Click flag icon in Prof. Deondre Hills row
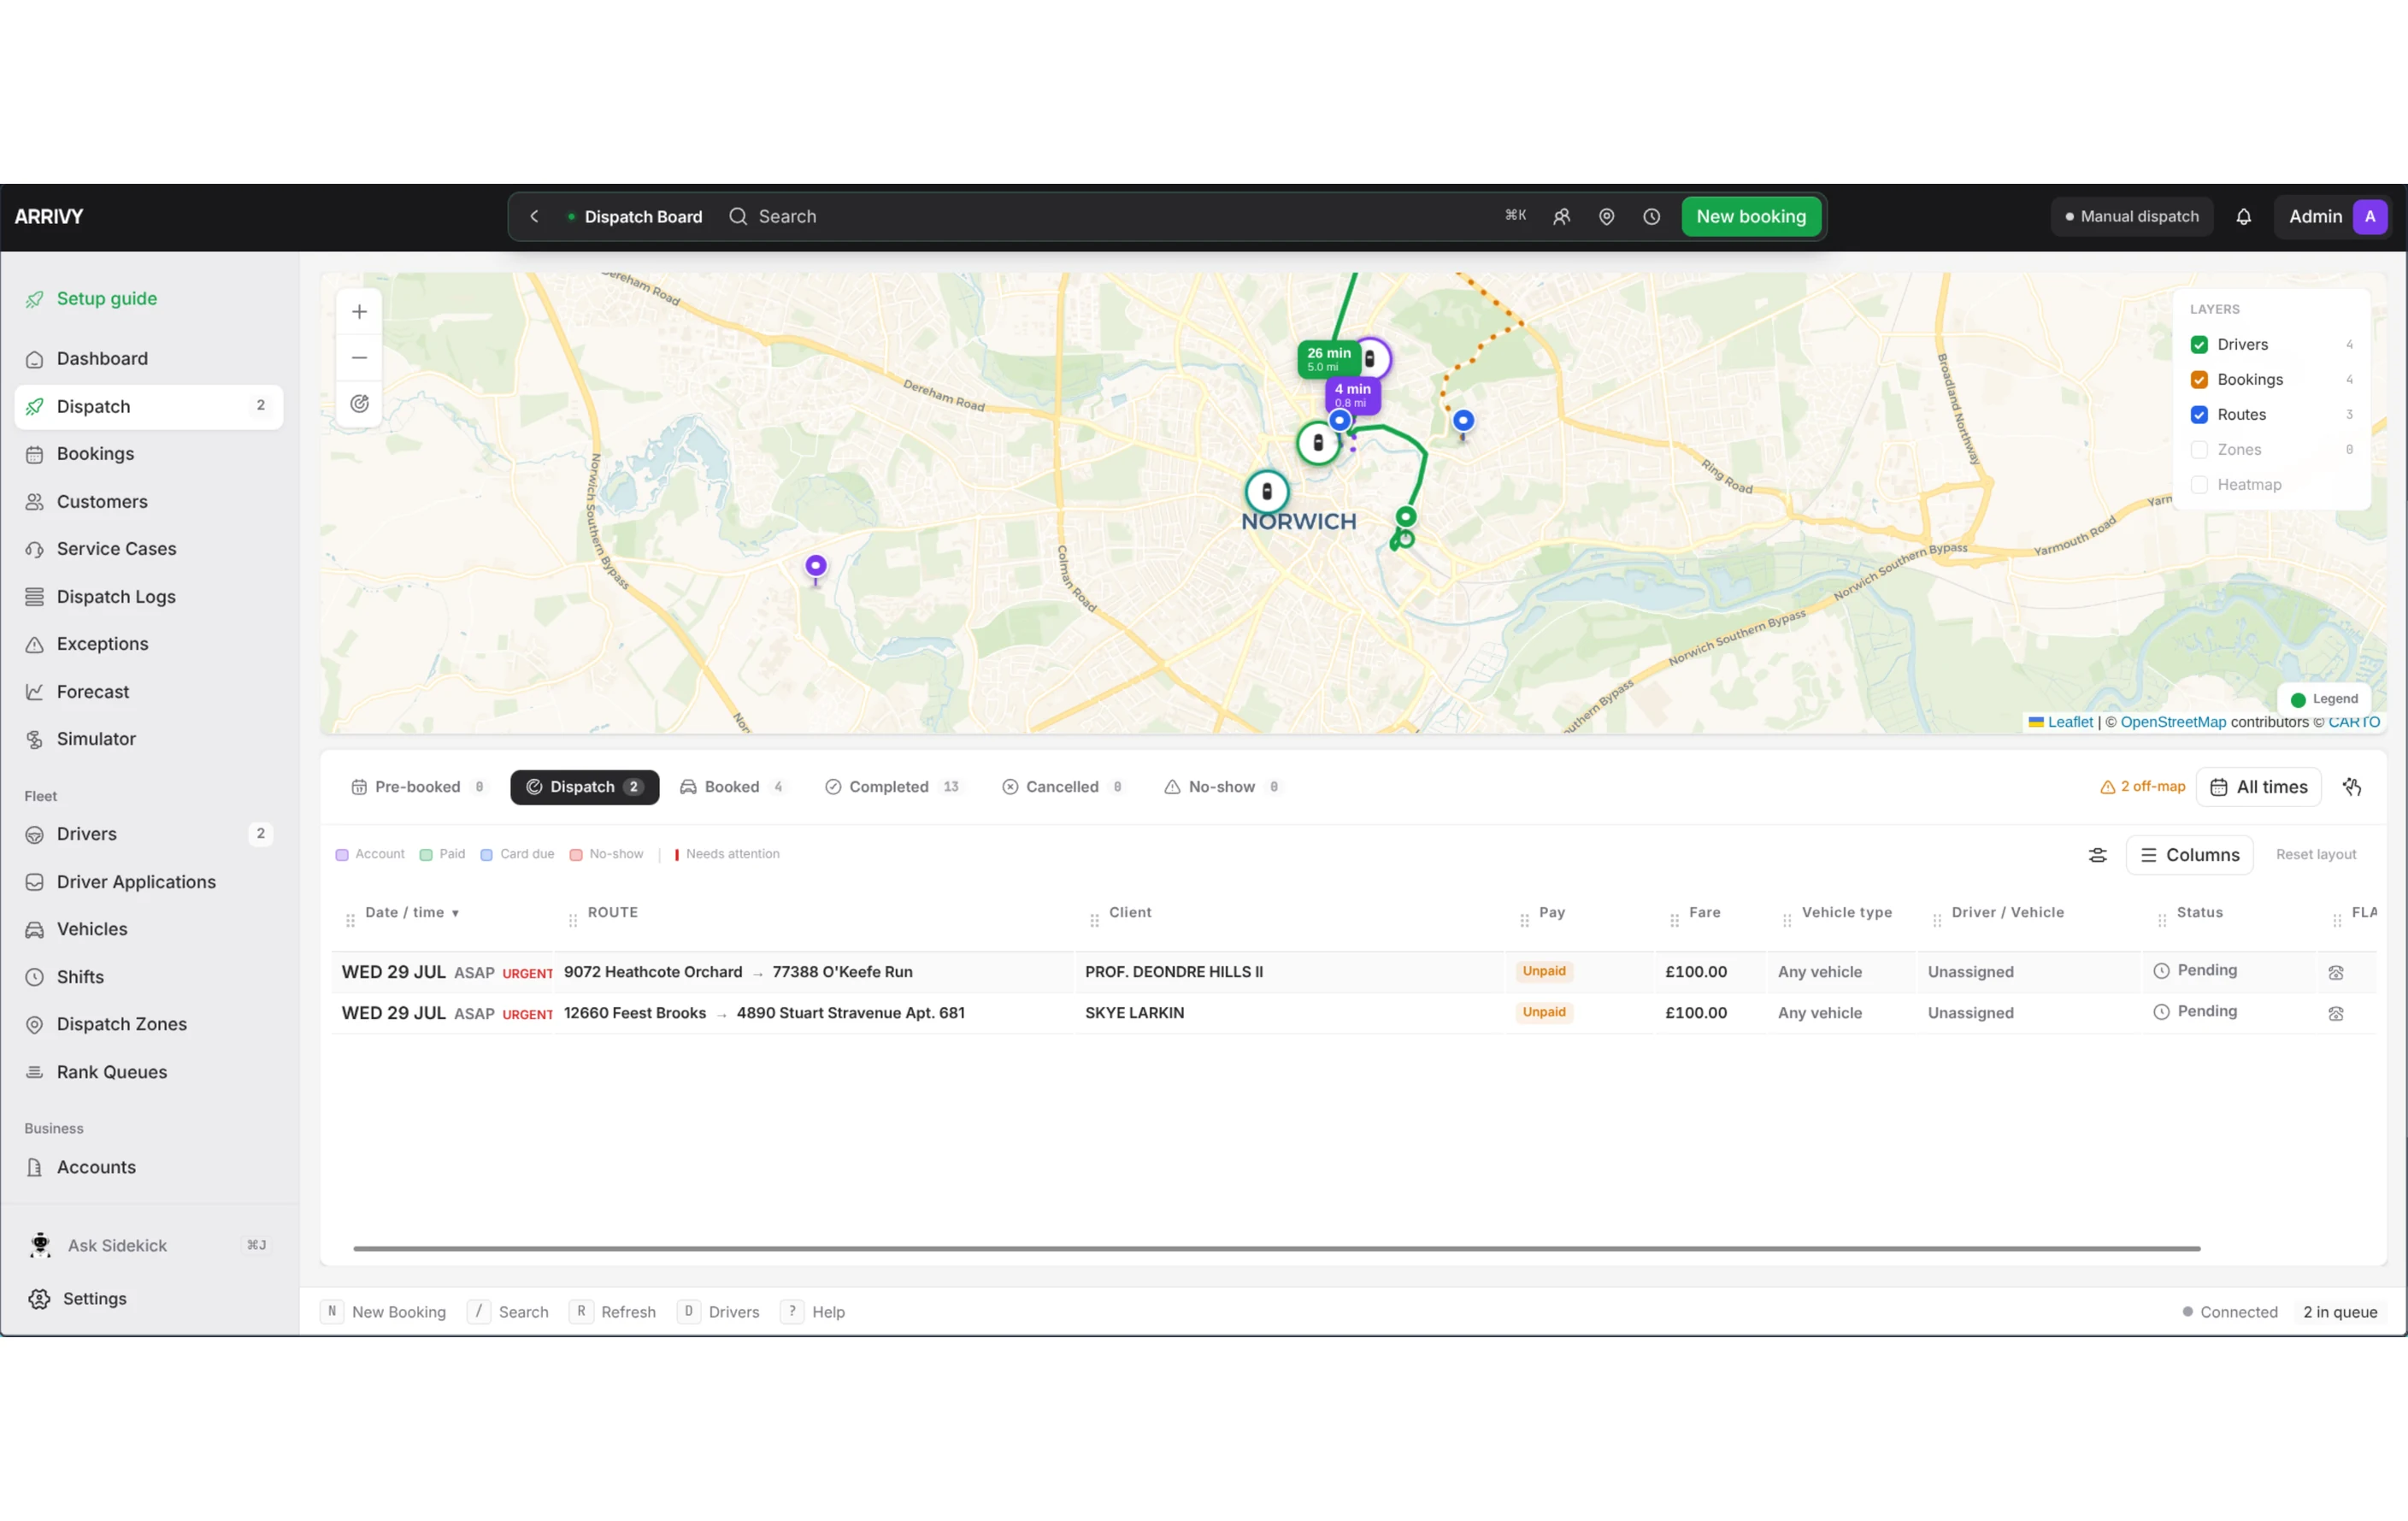The width and height of the screenshot is (2408, 1521). 2336,972
